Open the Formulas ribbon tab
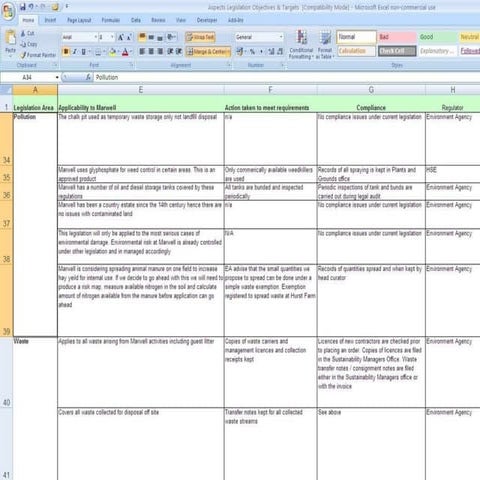The width and height of the screenshot is (480, 480). [111, 20]
